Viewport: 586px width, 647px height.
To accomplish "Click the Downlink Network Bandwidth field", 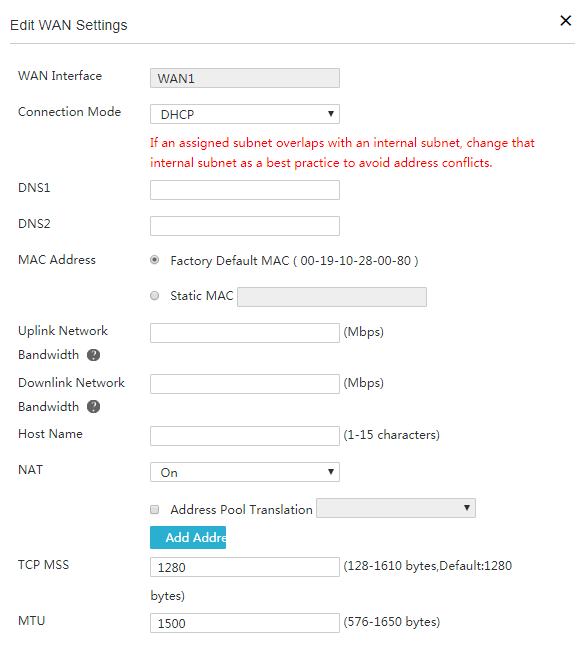I will 245,384.
